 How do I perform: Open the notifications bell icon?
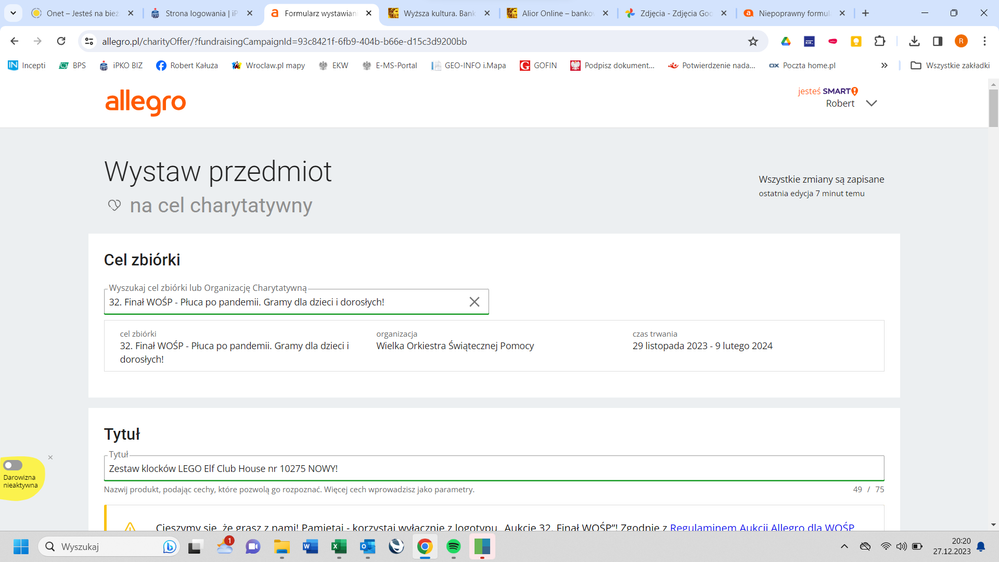(981, 547)
